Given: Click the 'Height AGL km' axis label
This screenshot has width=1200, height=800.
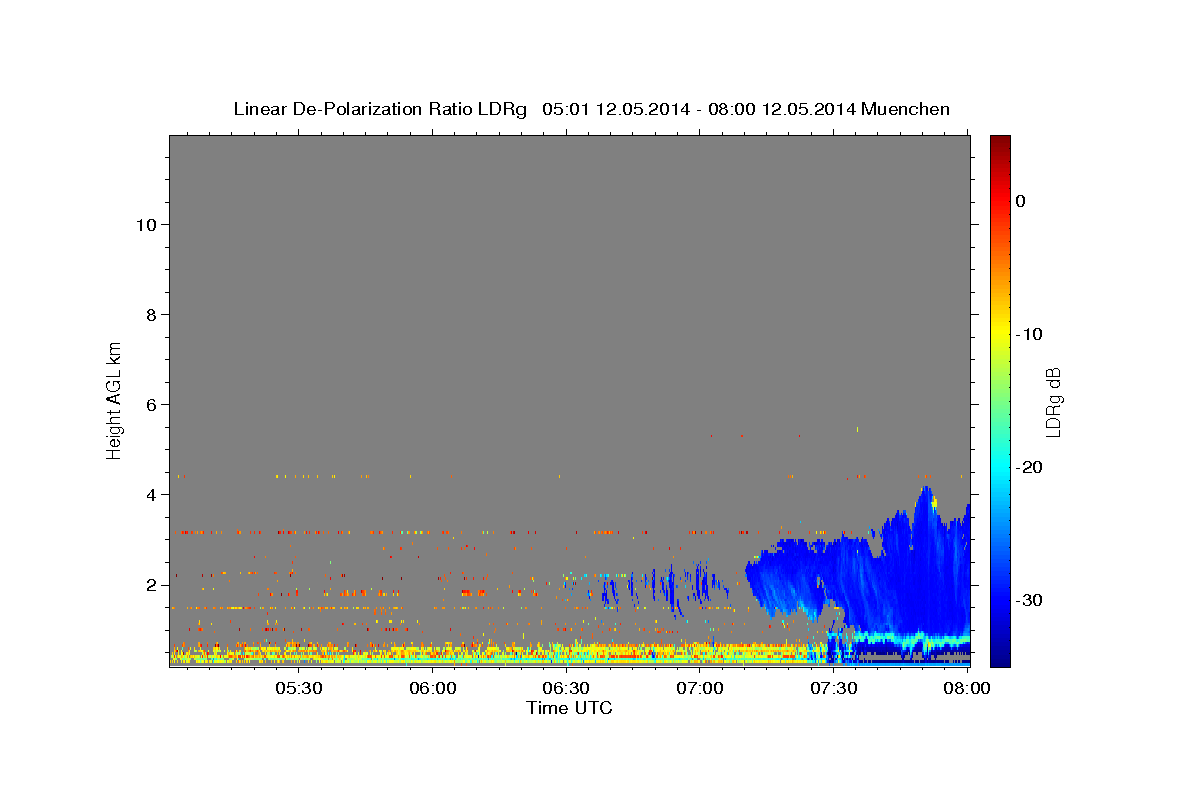Looking at the screenshot, I should click(115, 399).
